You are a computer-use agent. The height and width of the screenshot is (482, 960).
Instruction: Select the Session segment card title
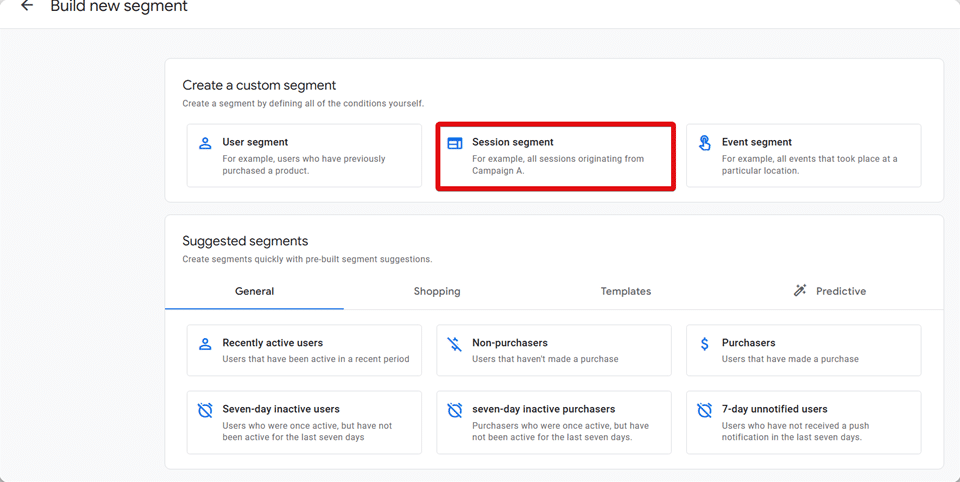pos(512,142)
